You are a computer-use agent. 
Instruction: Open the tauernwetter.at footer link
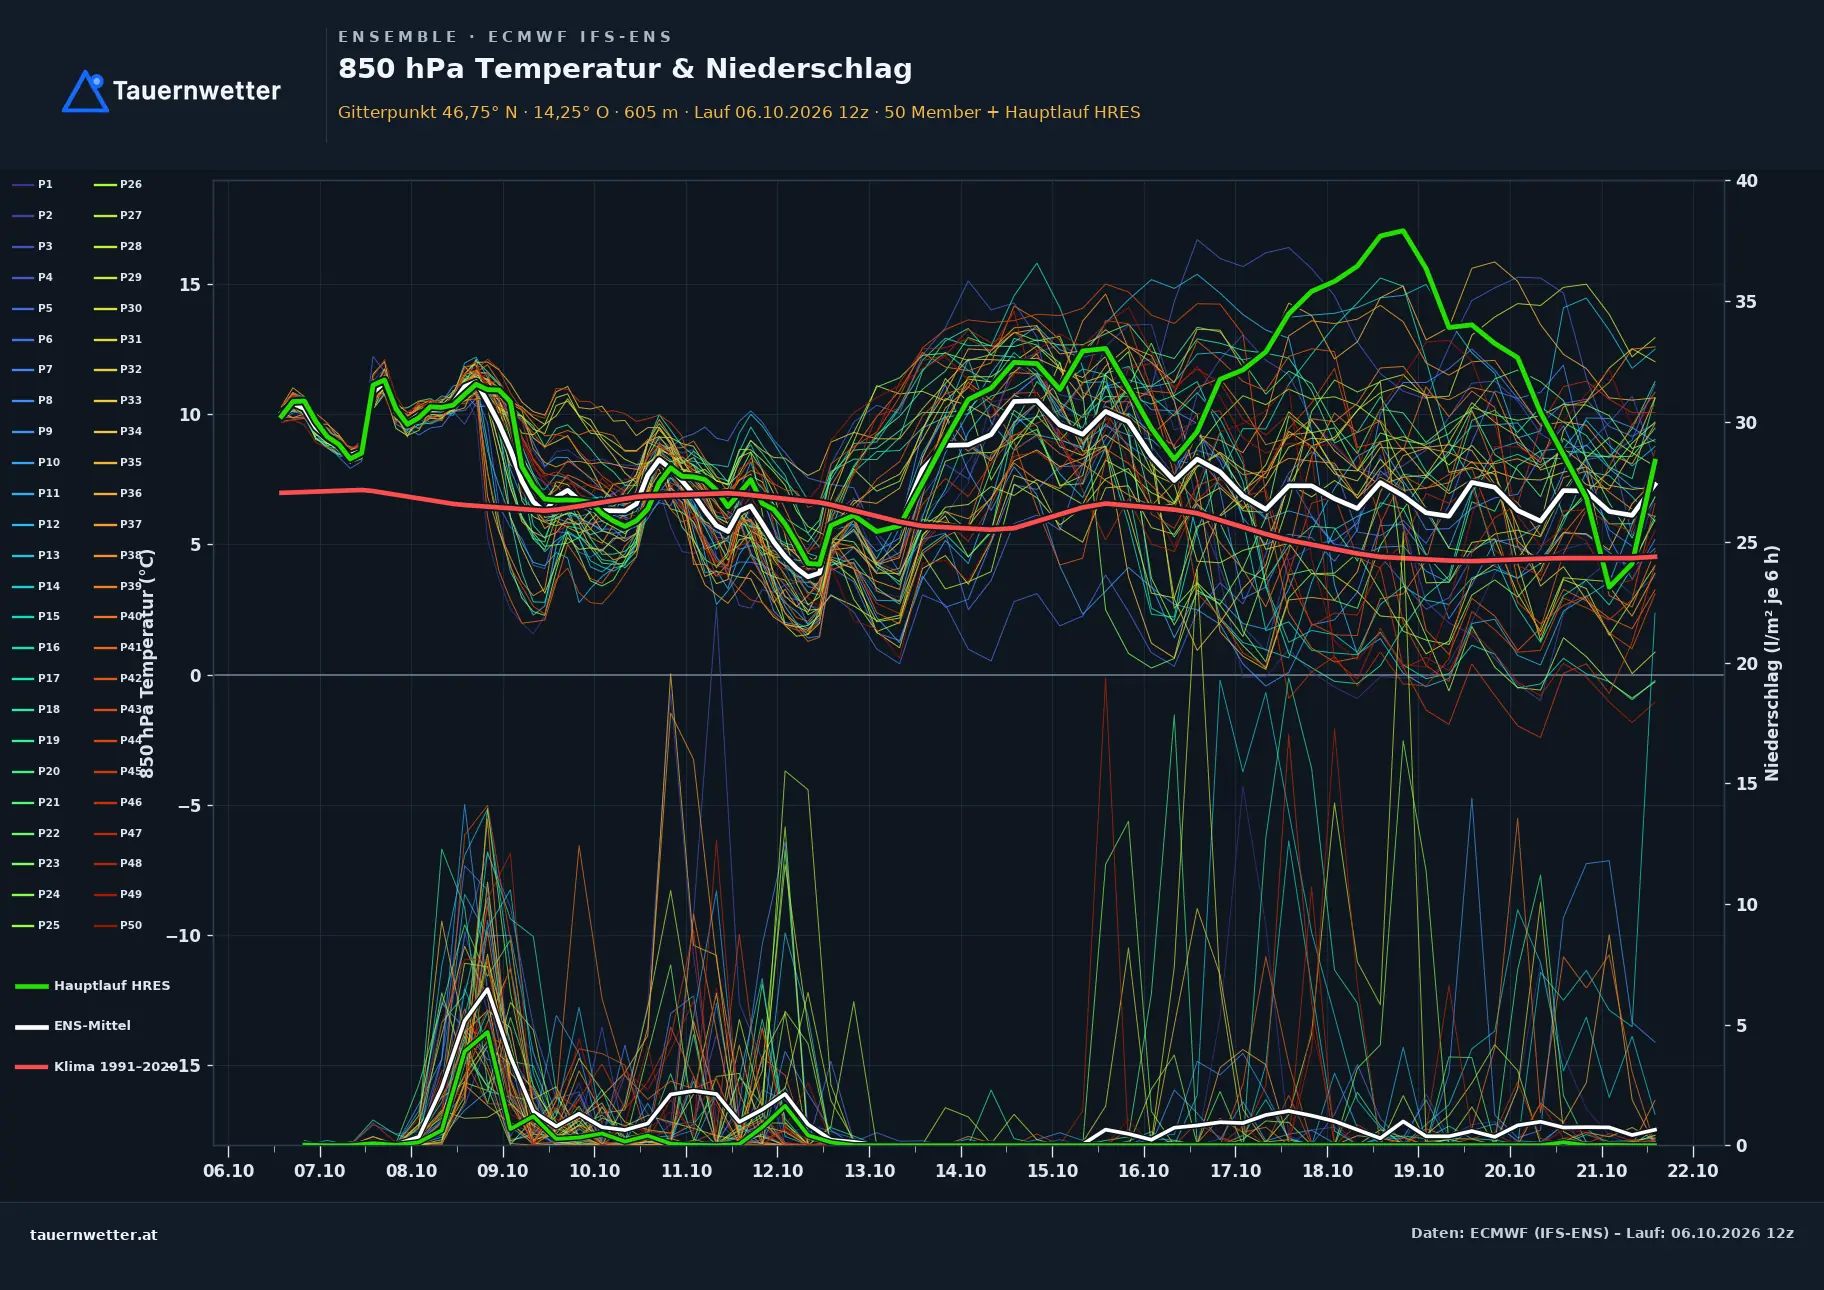click(94, 1235)
